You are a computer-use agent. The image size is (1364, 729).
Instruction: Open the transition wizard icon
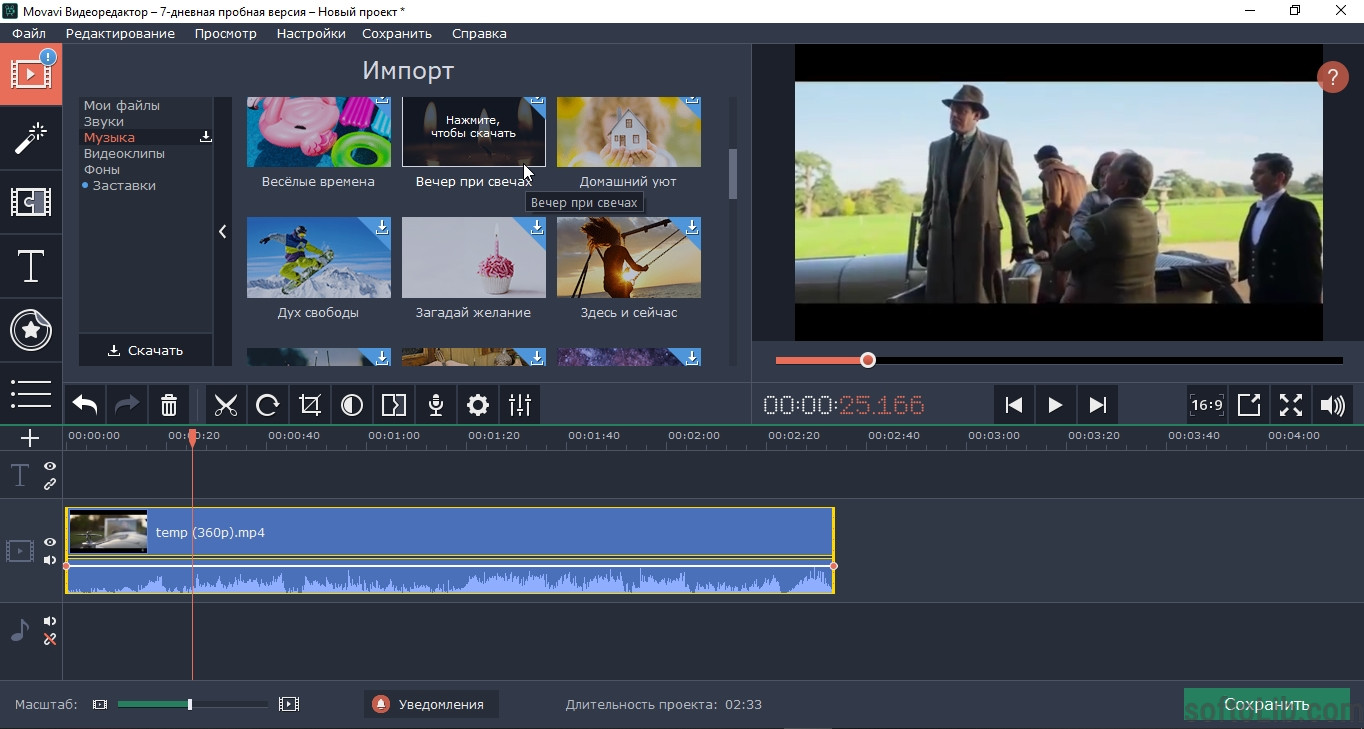(394, 405)
